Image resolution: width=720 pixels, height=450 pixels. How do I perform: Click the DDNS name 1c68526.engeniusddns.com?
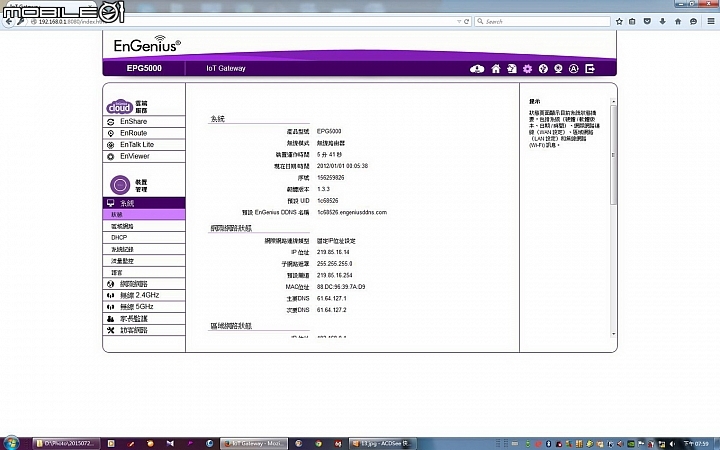pos(352,213)
